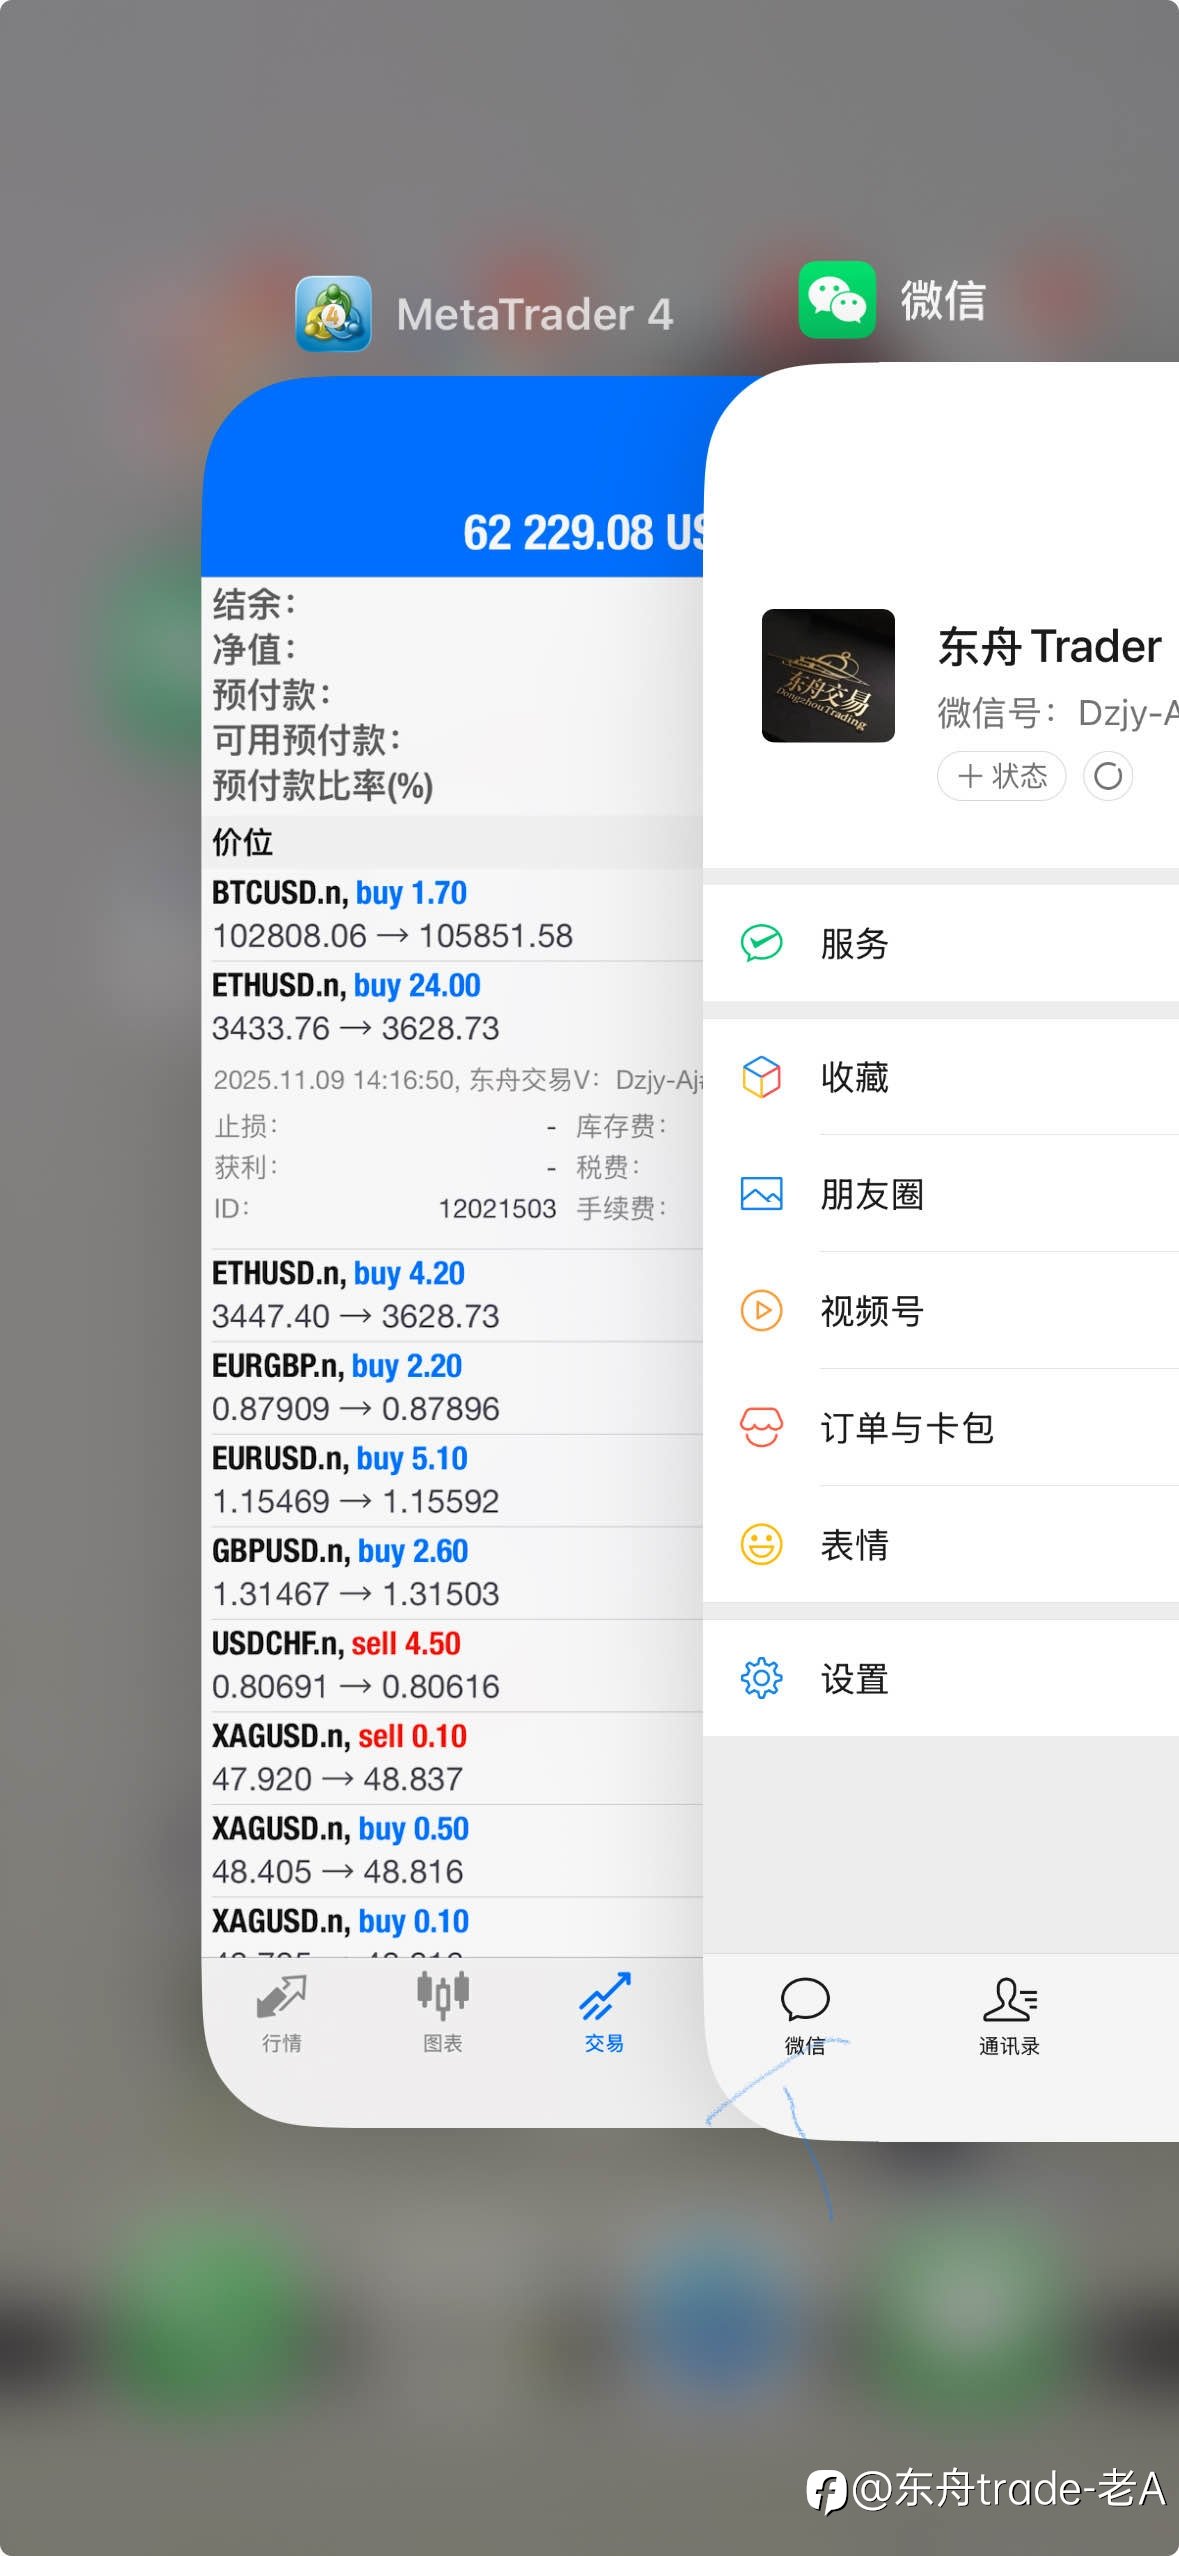The width and height of the screenshot is (1179, 2556).
Task: Select the XAGUSD.n sell 0.10 position
Action: [453, 1758]
